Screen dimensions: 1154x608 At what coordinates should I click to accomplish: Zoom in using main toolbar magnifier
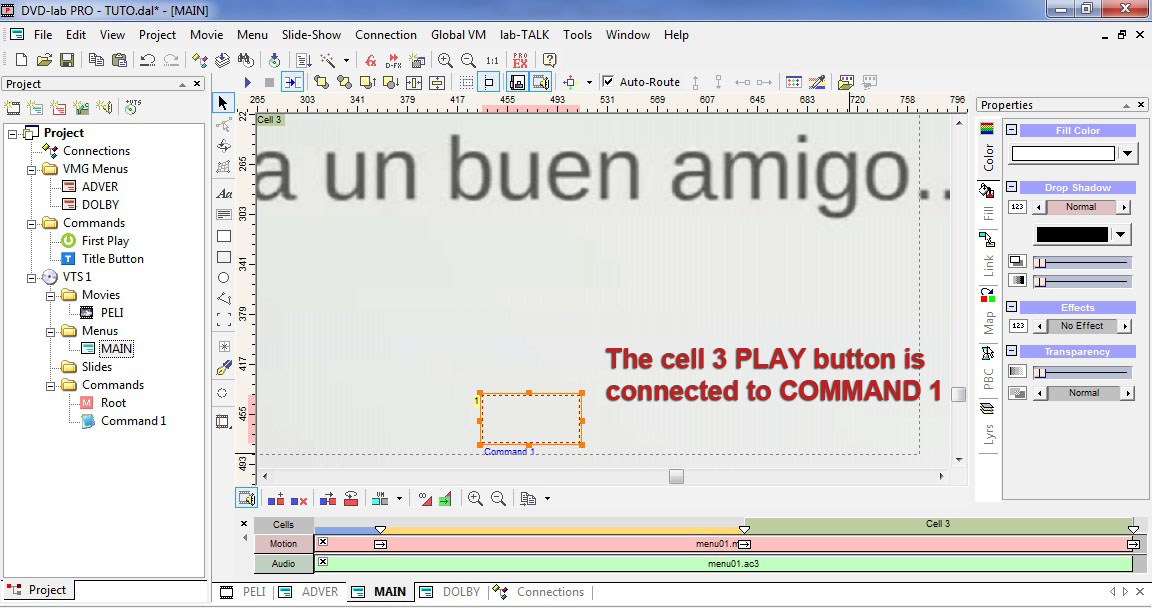point(445,60)
